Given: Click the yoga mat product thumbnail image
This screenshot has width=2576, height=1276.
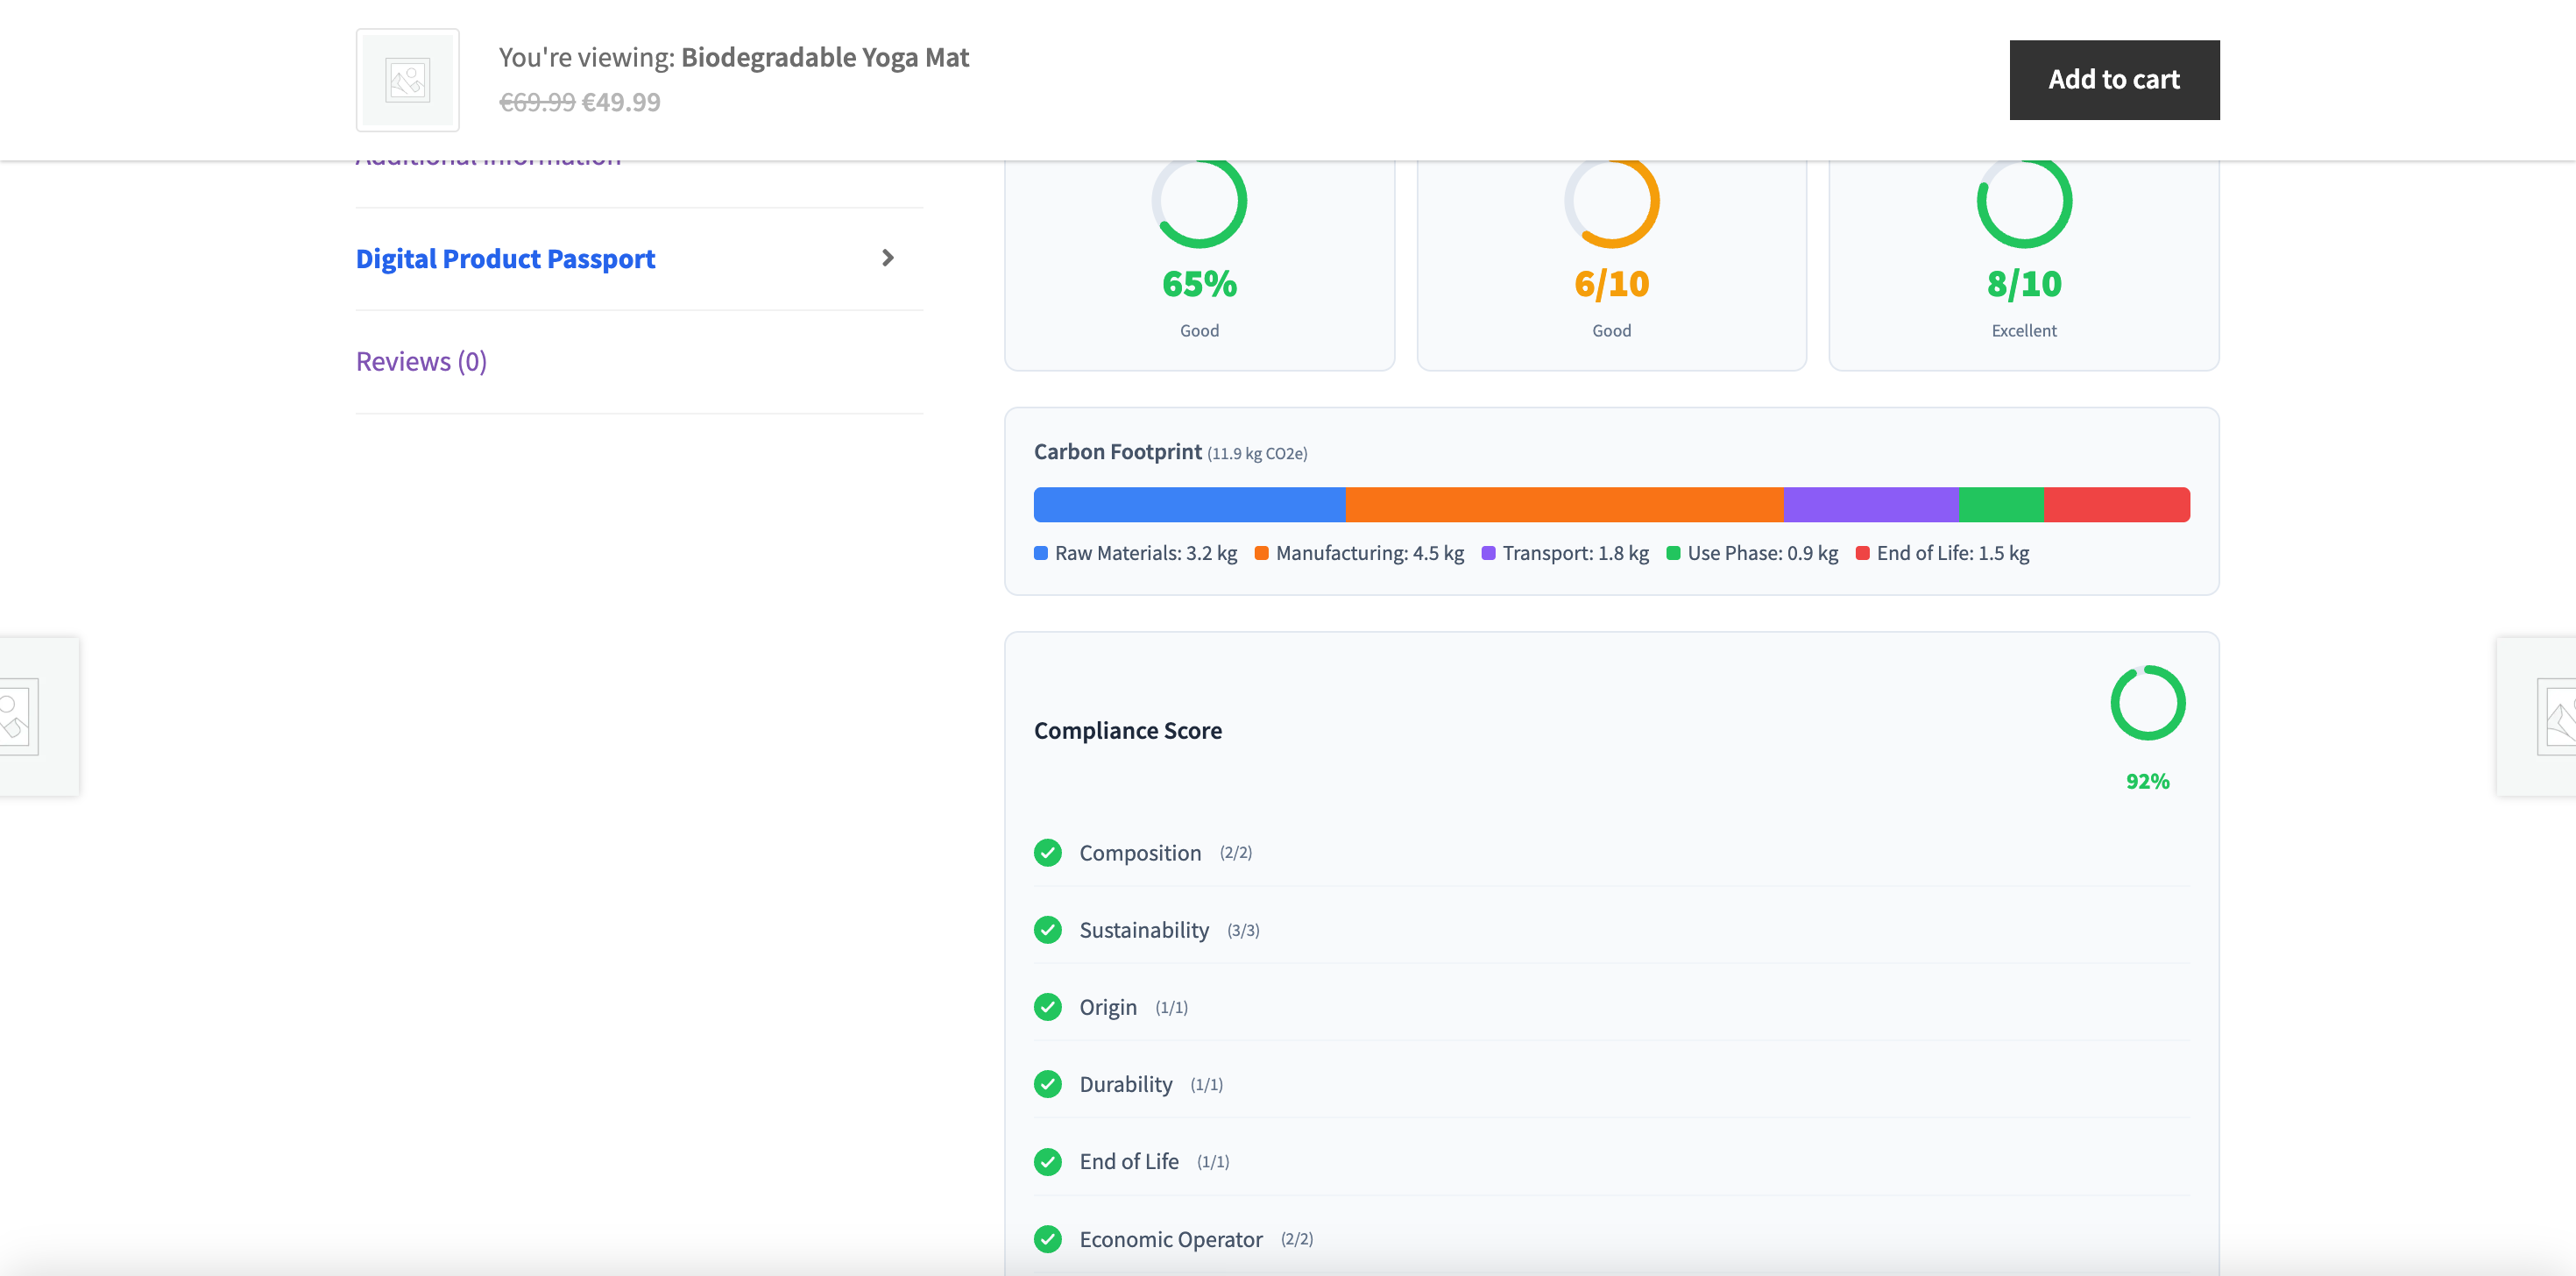Looking at the screenshot, I should pos(408,80).
